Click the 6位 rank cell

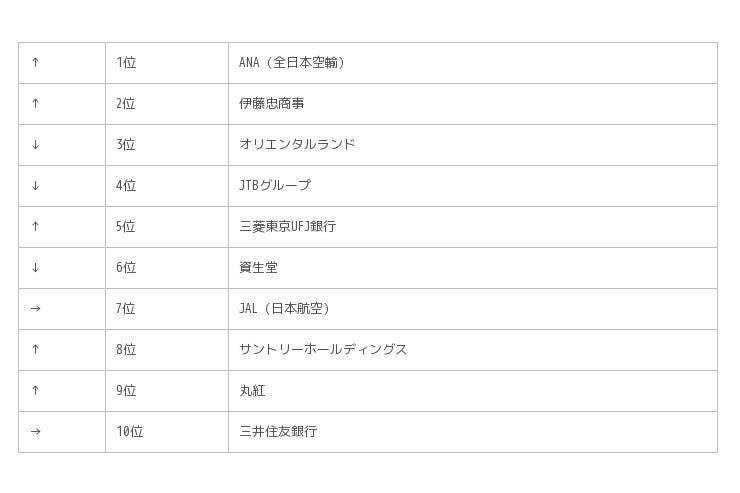click(x=125, y=268)
